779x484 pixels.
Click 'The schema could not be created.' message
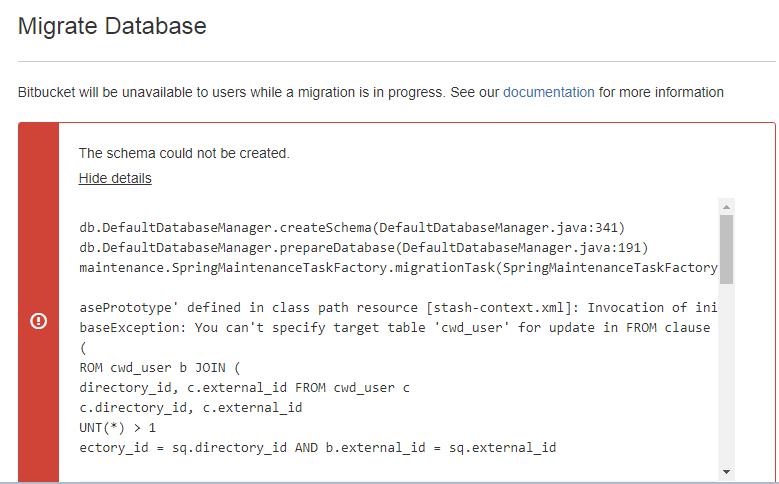[x=184, y=153]
